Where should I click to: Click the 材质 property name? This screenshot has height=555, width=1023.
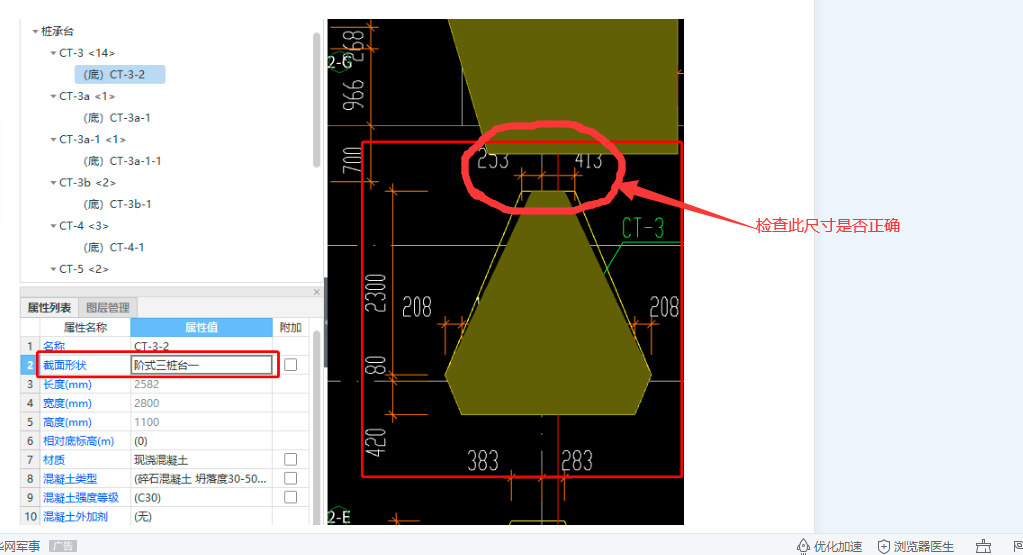(54, 460)
